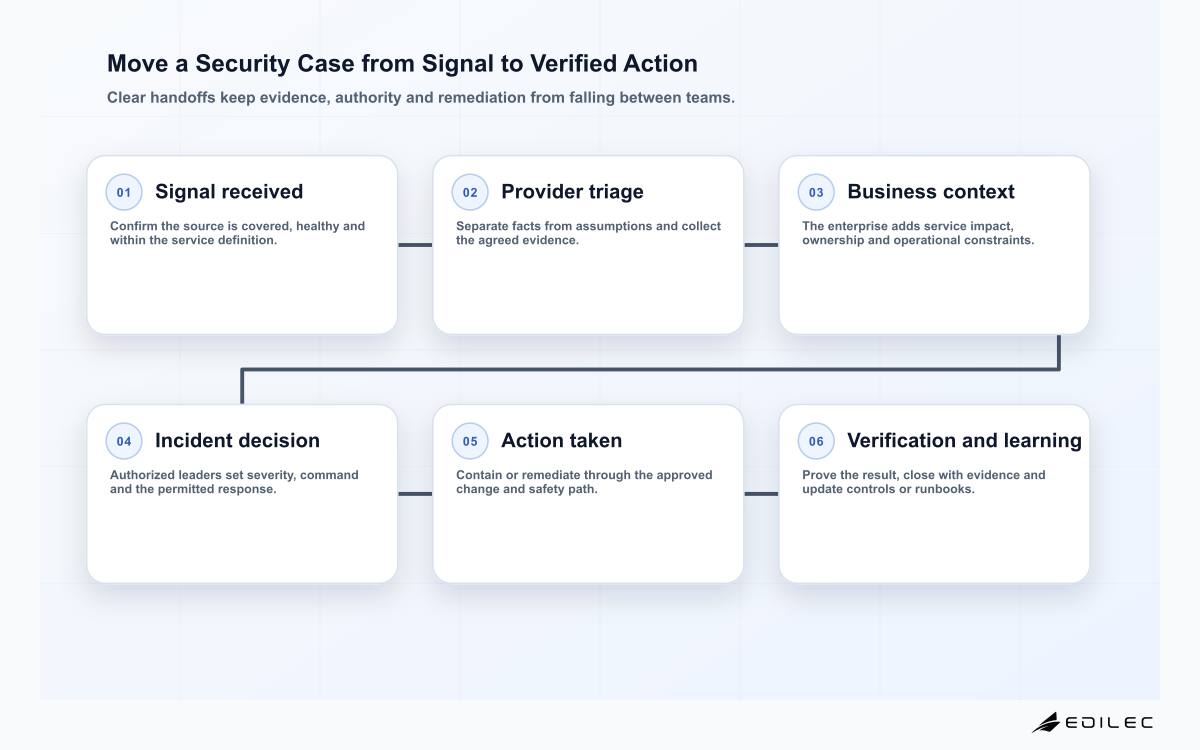
Task: Click the description under Signal received
Action: [238, 233]
